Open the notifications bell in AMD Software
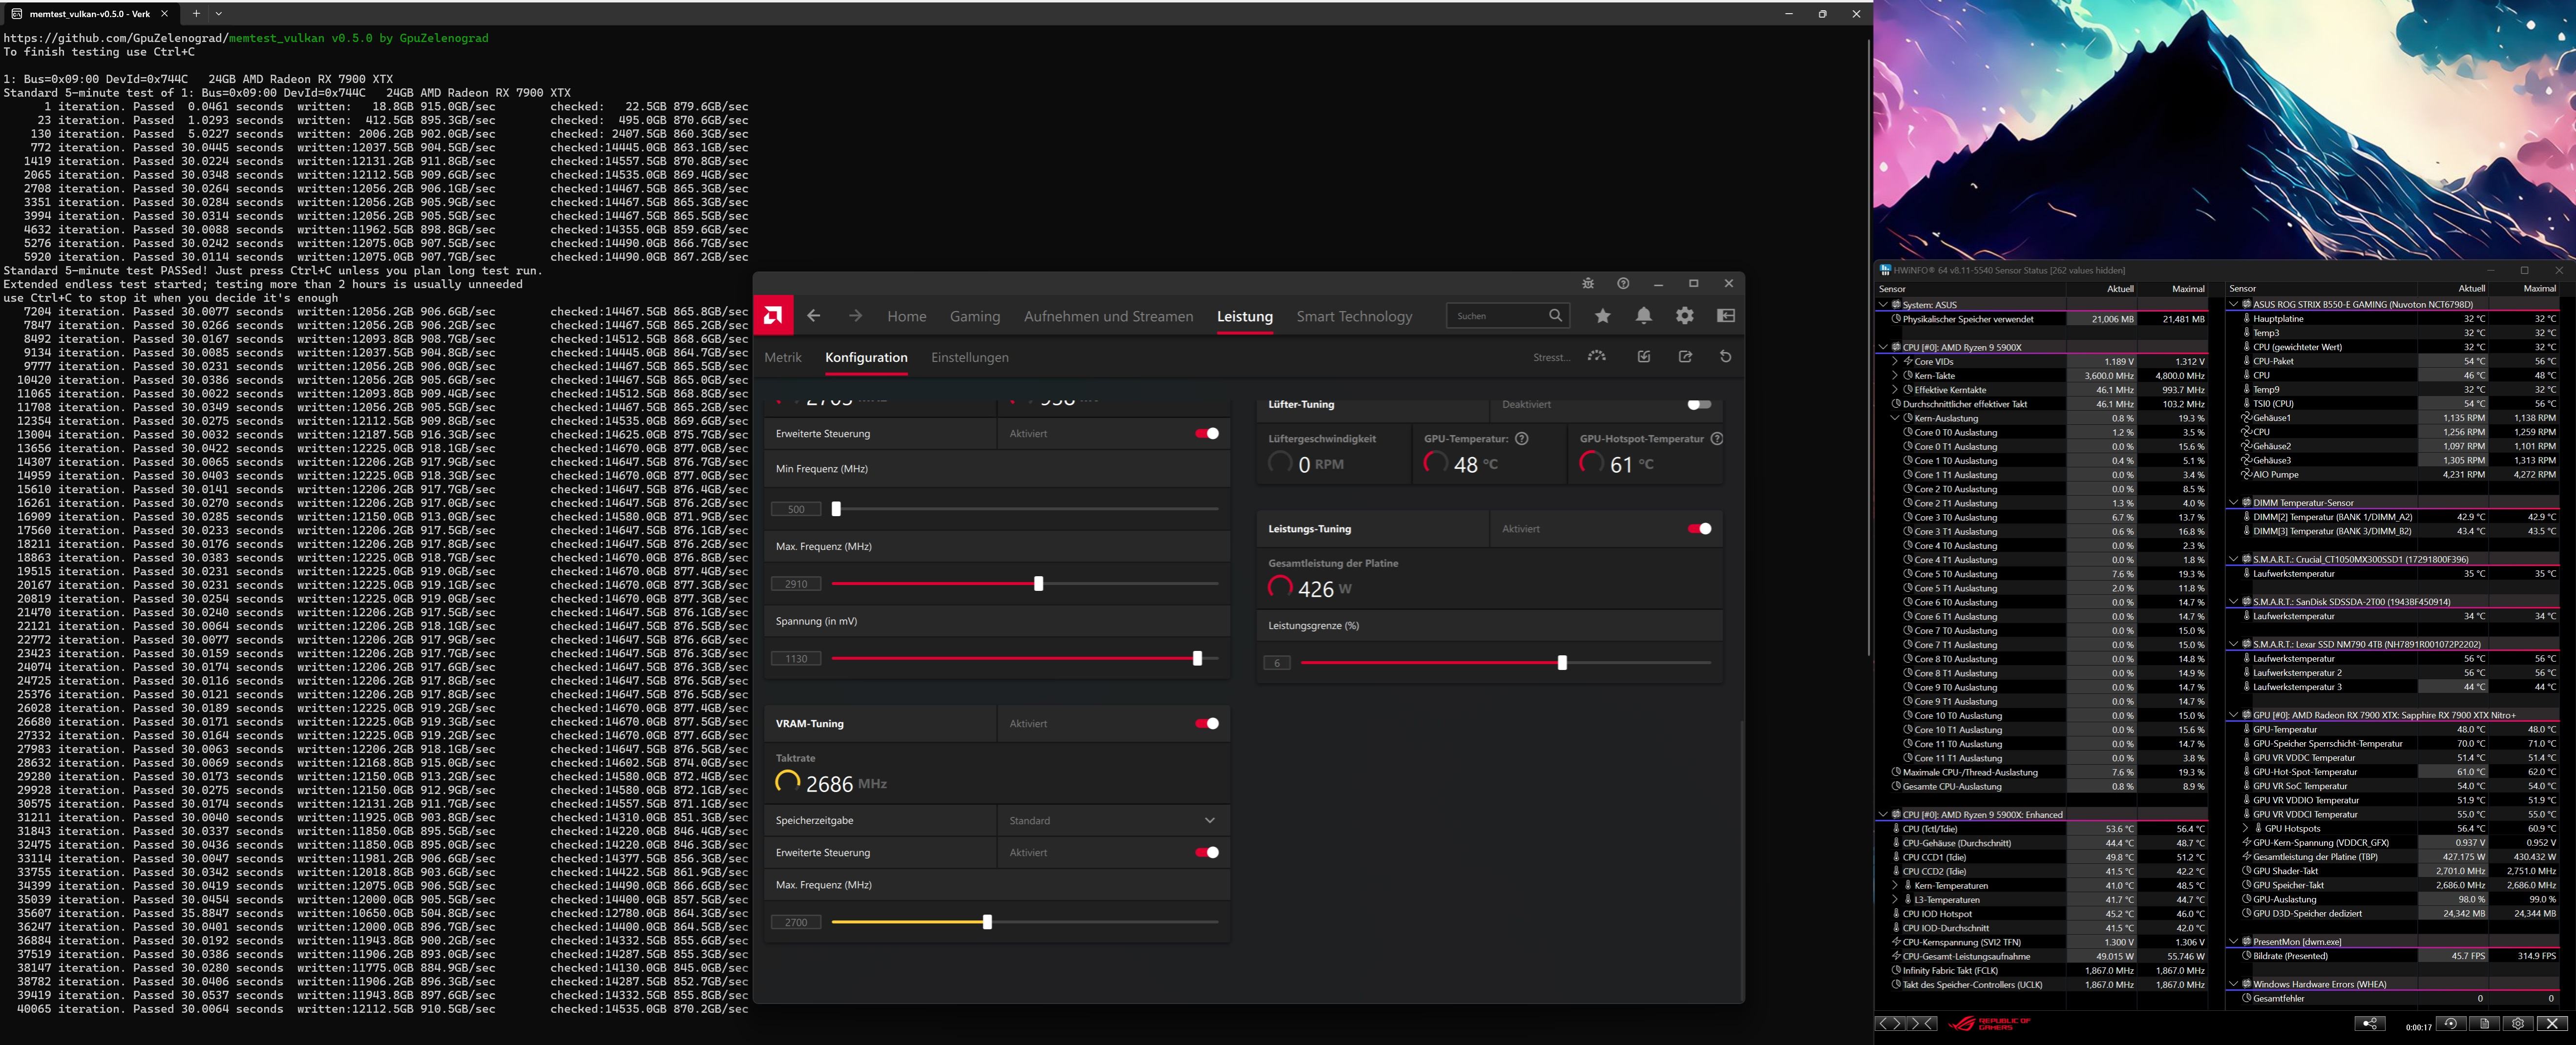Screen dimensions: 2576x1045 1643,316
